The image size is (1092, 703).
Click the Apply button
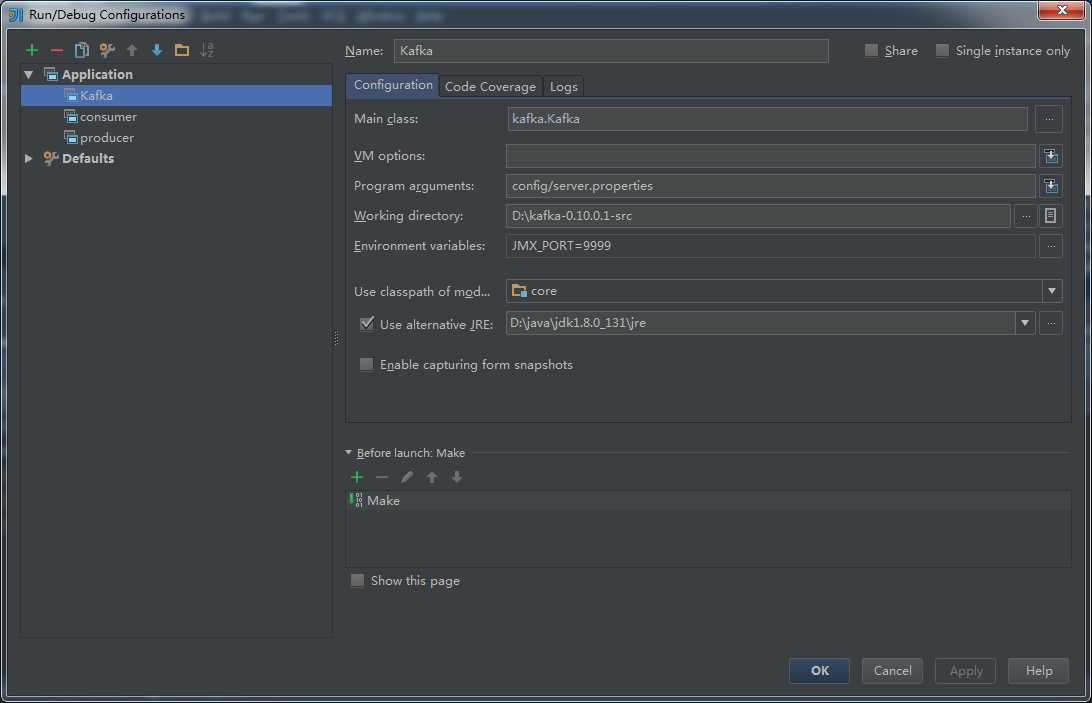(965, 670)
